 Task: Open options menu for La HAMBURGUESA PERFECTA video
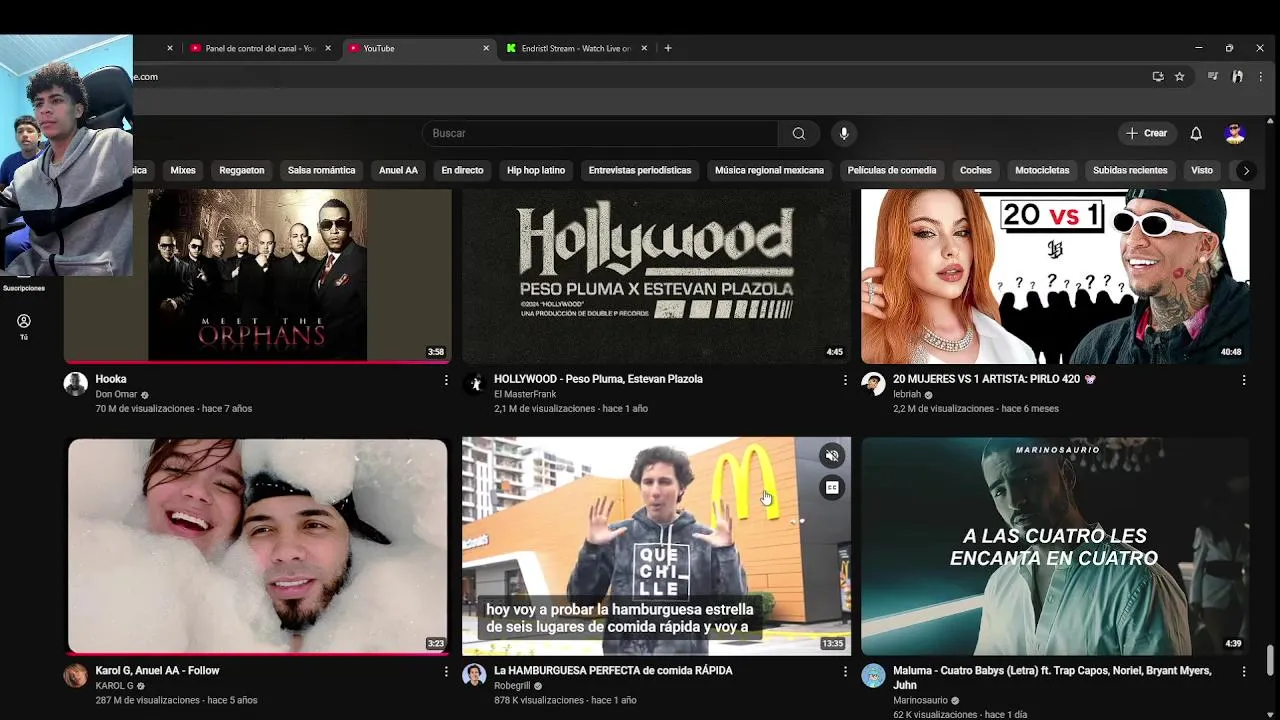(845, 672)
